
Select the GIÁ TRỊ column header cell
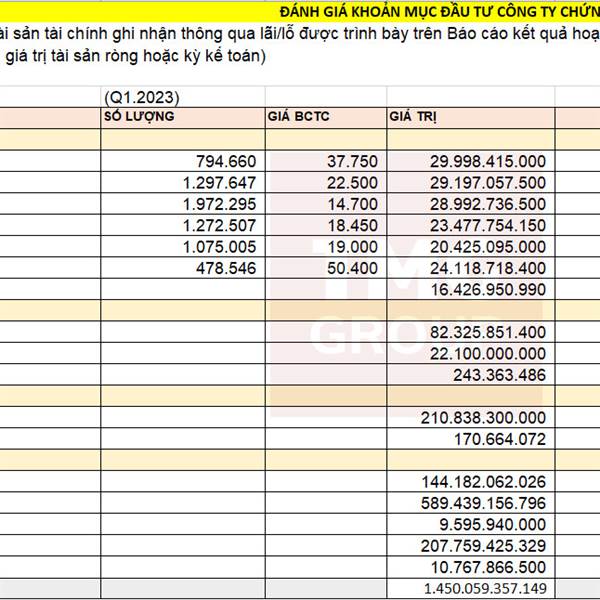coord(471,117)
